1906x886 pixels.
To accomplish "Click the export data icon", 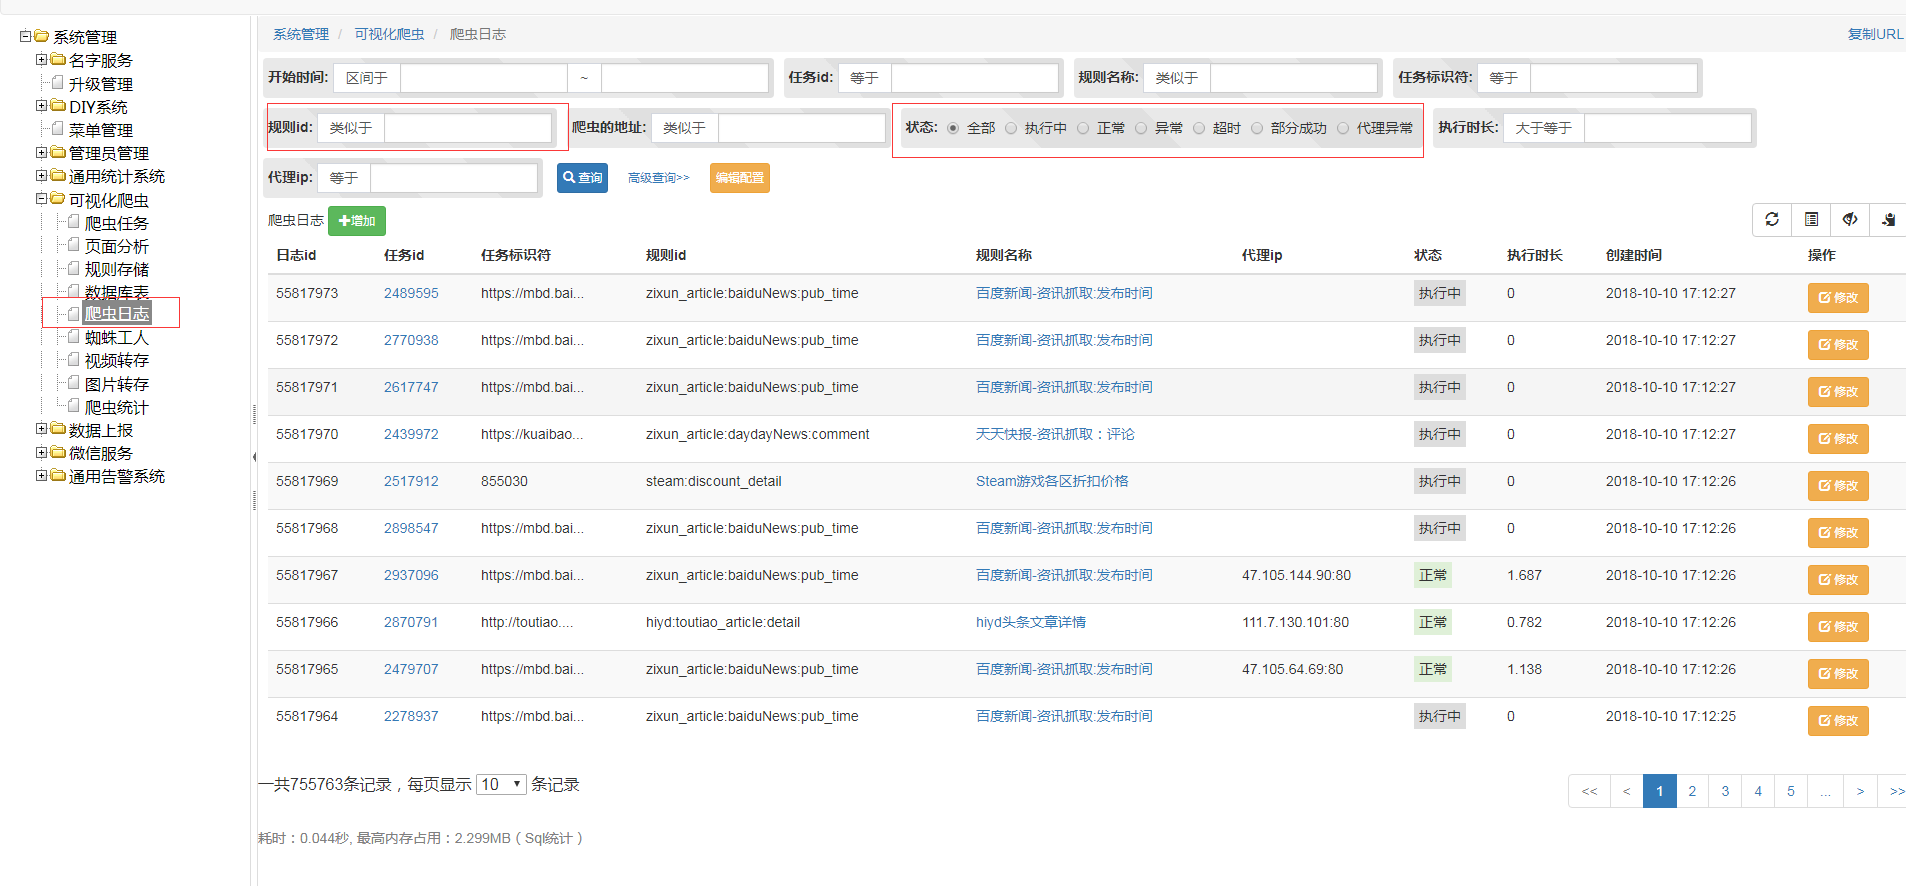I will [1888, 219].
